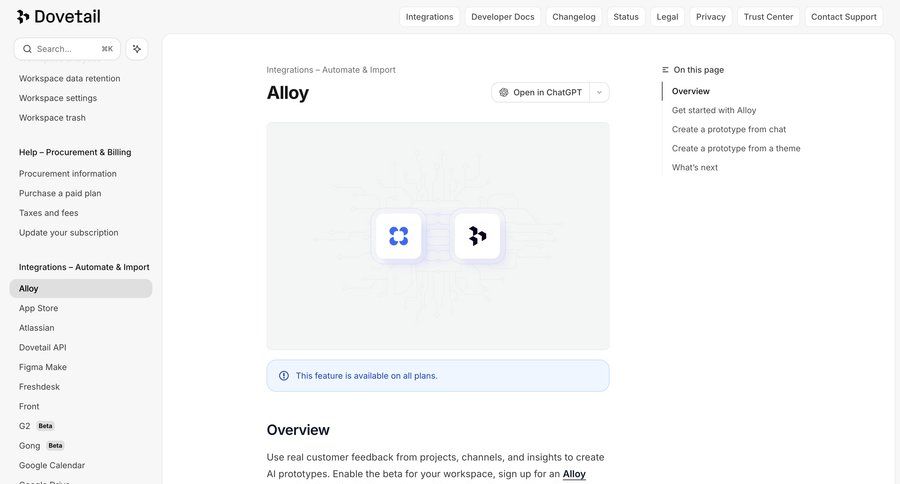The image size is (900, 484).
Task: Click the This feature is available notice
Action: coord(438,375)
